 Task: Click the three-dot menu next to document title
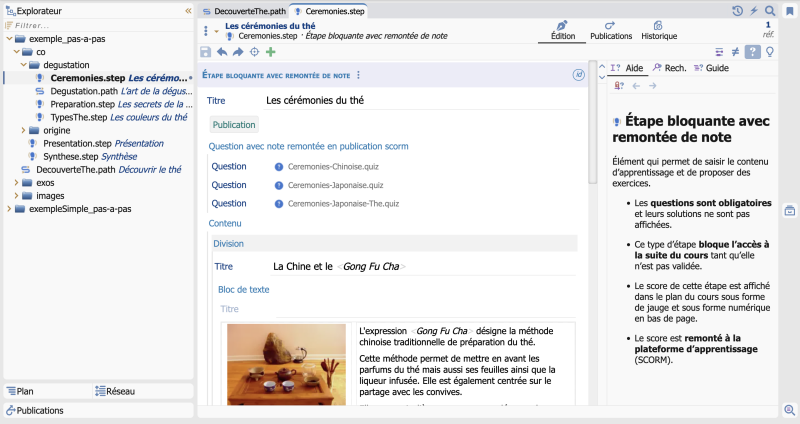click(206, 31)
